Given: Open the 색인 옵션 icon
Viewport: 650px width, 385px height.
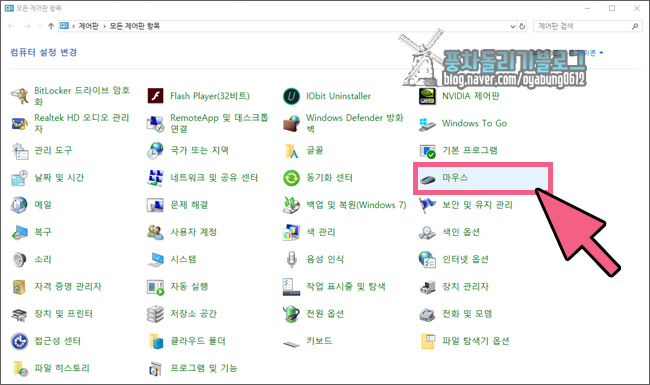Looking at the screenshot, I should click(427, 232).
